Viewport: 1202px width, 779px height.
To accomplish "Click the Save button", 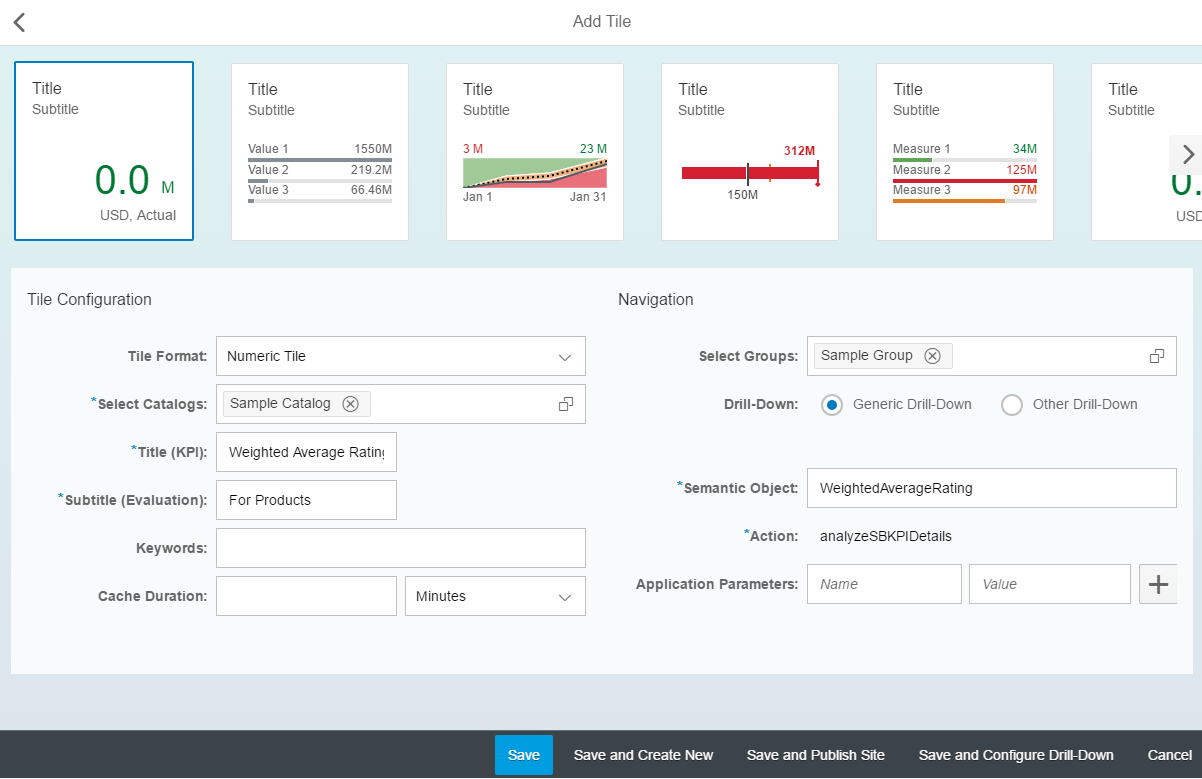I will tap(523, 755).
